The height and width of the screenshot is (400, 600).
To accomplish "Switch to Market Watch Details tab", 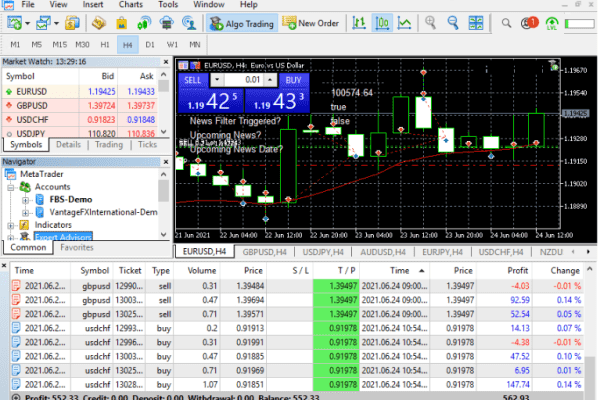I will click(x=68, y=145).
